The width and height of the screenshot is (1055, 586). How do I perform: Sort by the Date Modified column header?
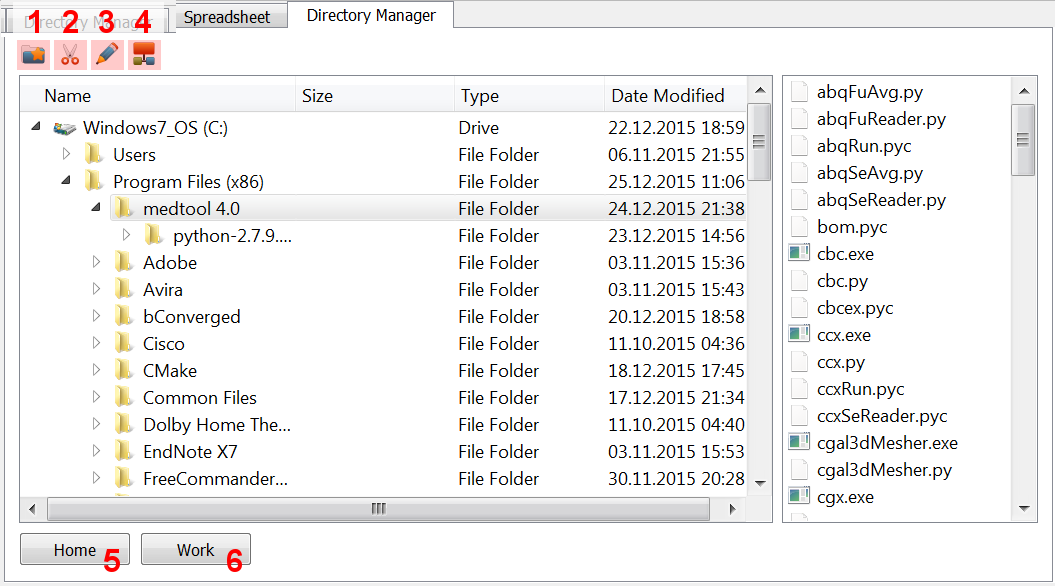[x=675, y=96]
